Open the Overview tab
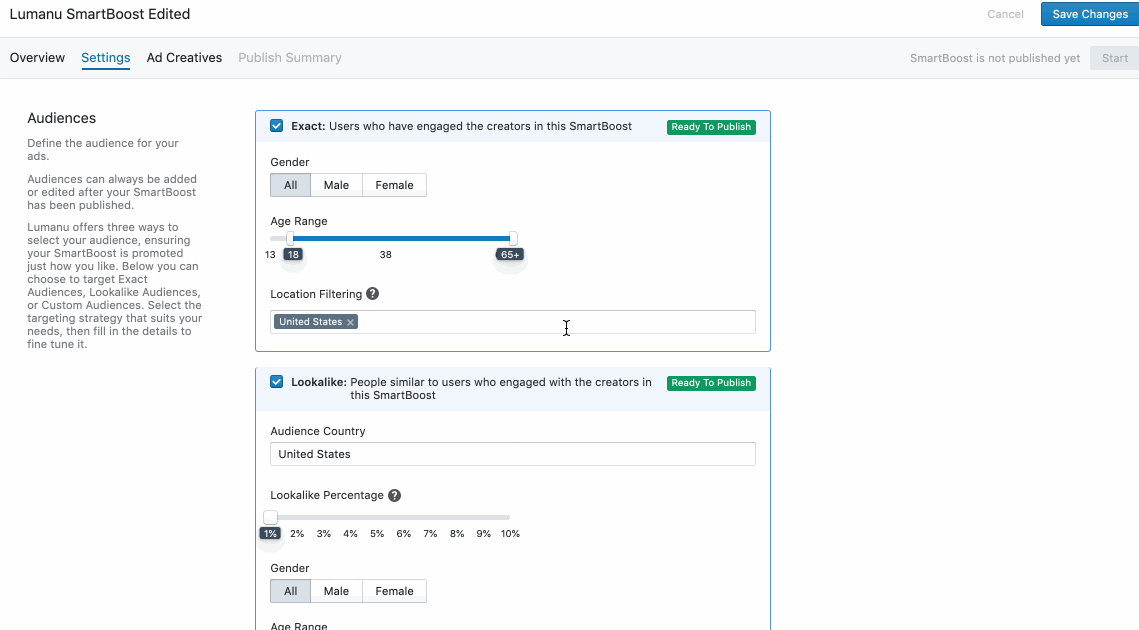This screenshot has height=630, width=1139. [37, 57]
